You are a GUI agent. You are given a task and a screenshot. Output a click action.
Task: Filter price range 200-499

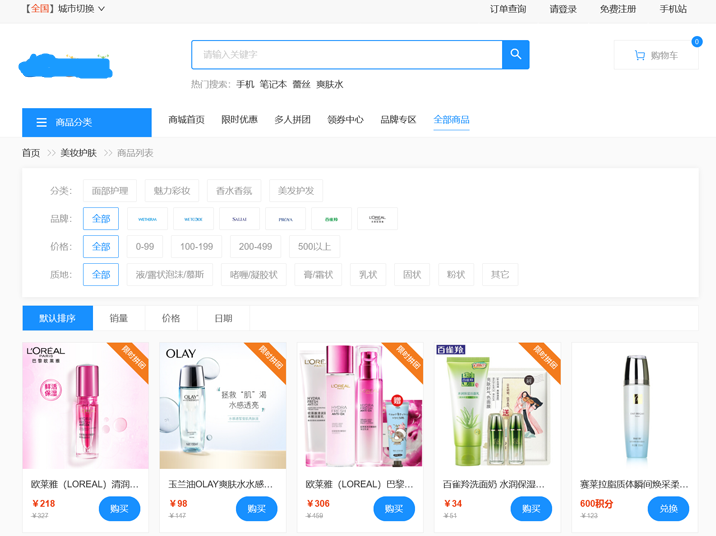pyautogui.click(x=255, y=247)
